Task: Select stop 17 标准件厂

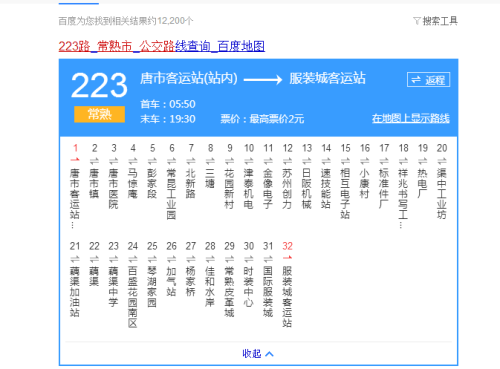Action: 384,188
